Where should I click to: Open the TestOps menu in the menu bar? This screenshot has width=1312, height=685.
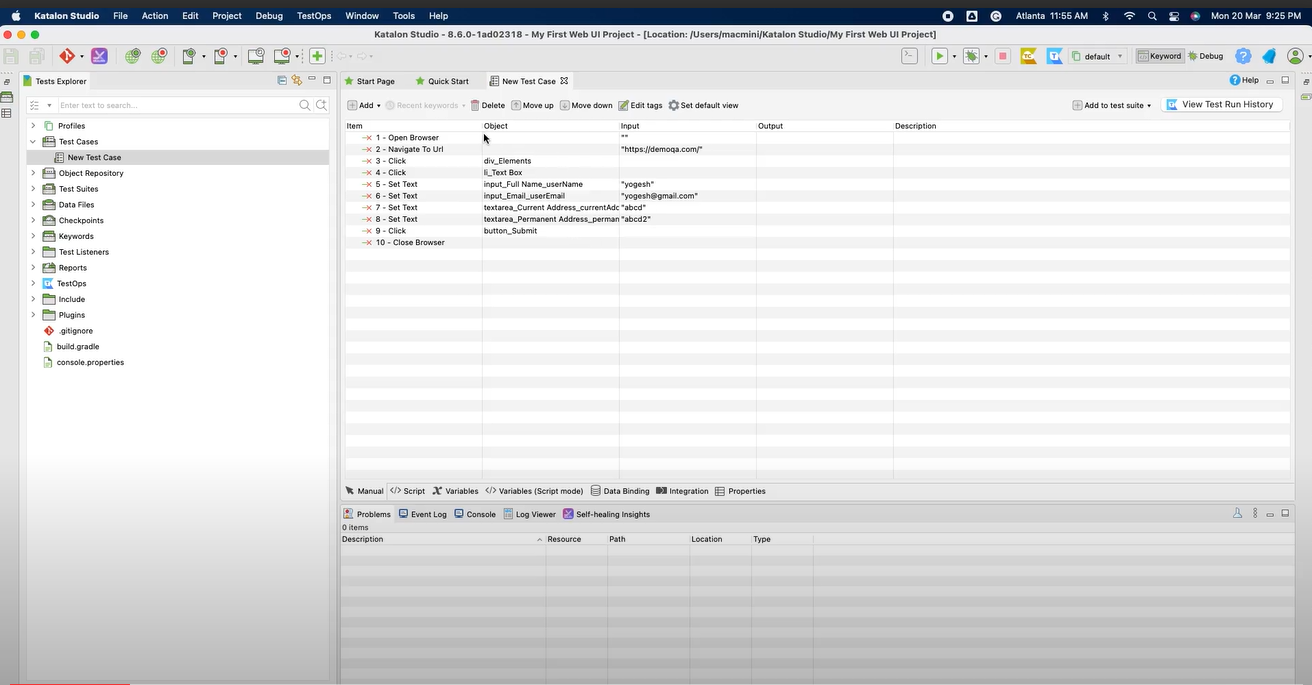pos(314,16)
